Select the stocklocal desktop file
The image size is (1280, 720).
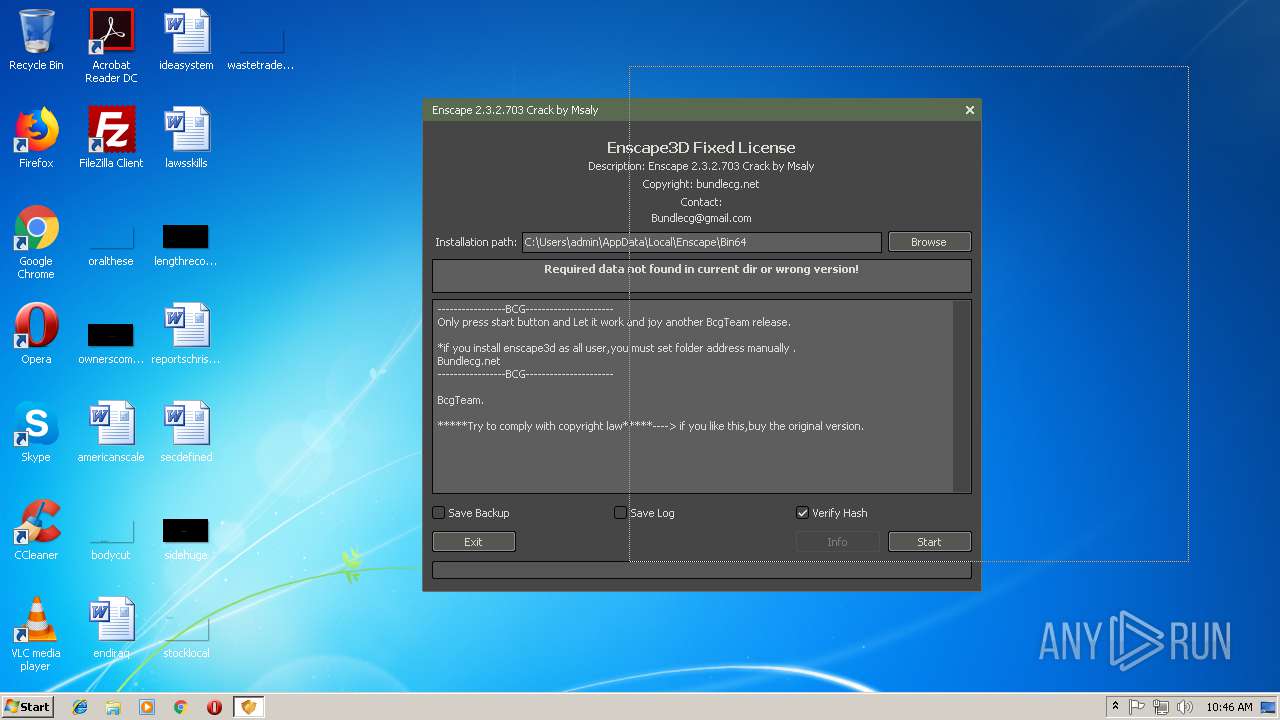(x=186, y=634)
